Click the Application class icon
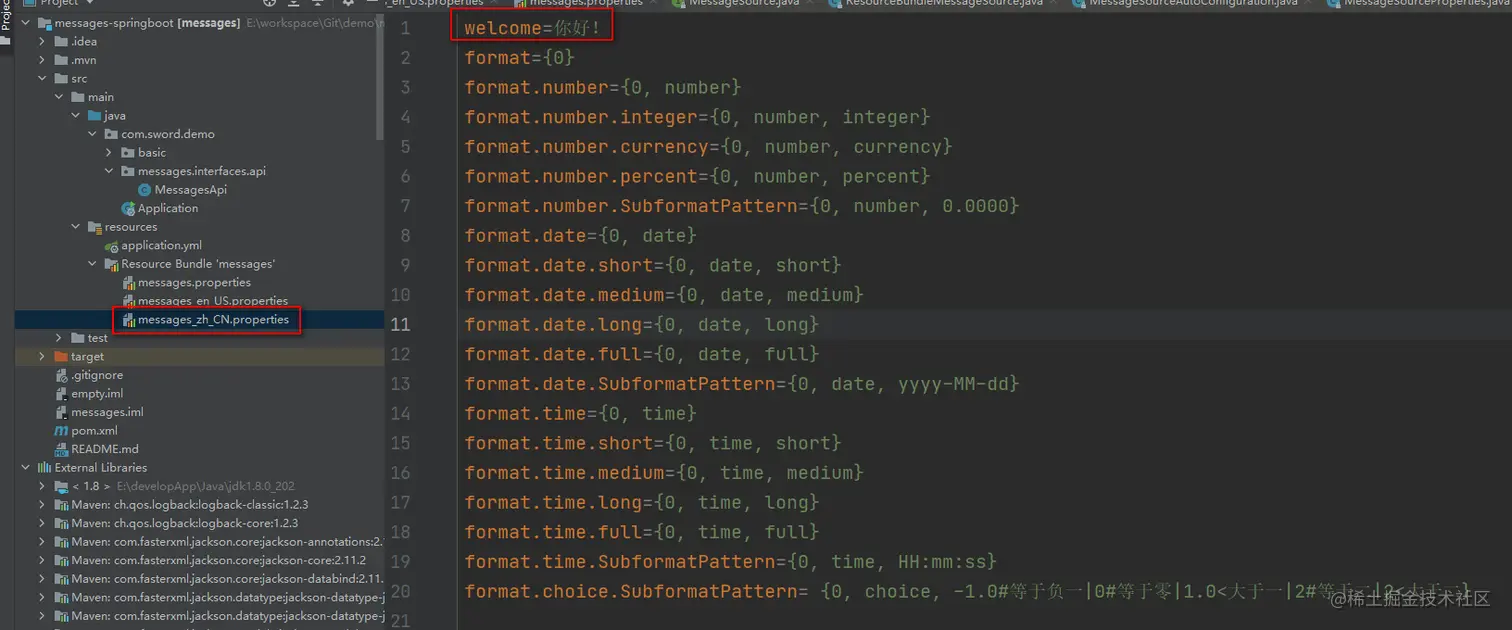The width and height of the screenshot is (1512, 630). (x=128, y=208)
